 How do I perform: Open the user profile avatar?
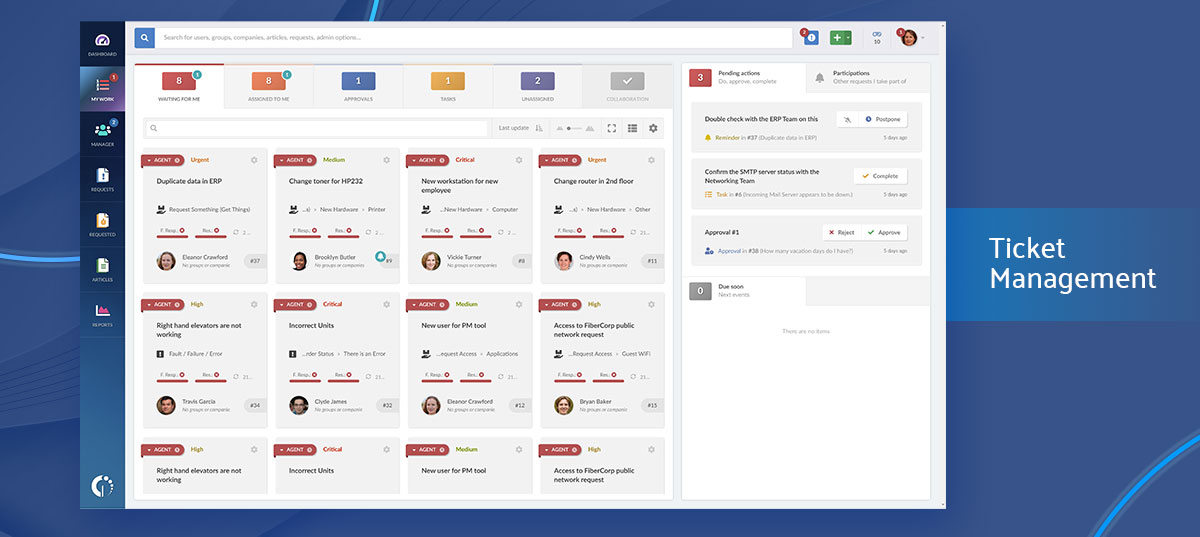coord(908,38)
